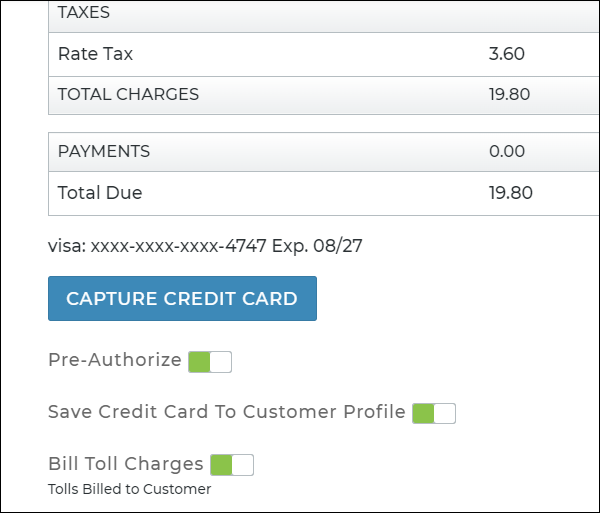The height and width of the screenshot is (513, 600).
Task: Click the Save Credit Card To Customer Profile label
Action: 227,412
